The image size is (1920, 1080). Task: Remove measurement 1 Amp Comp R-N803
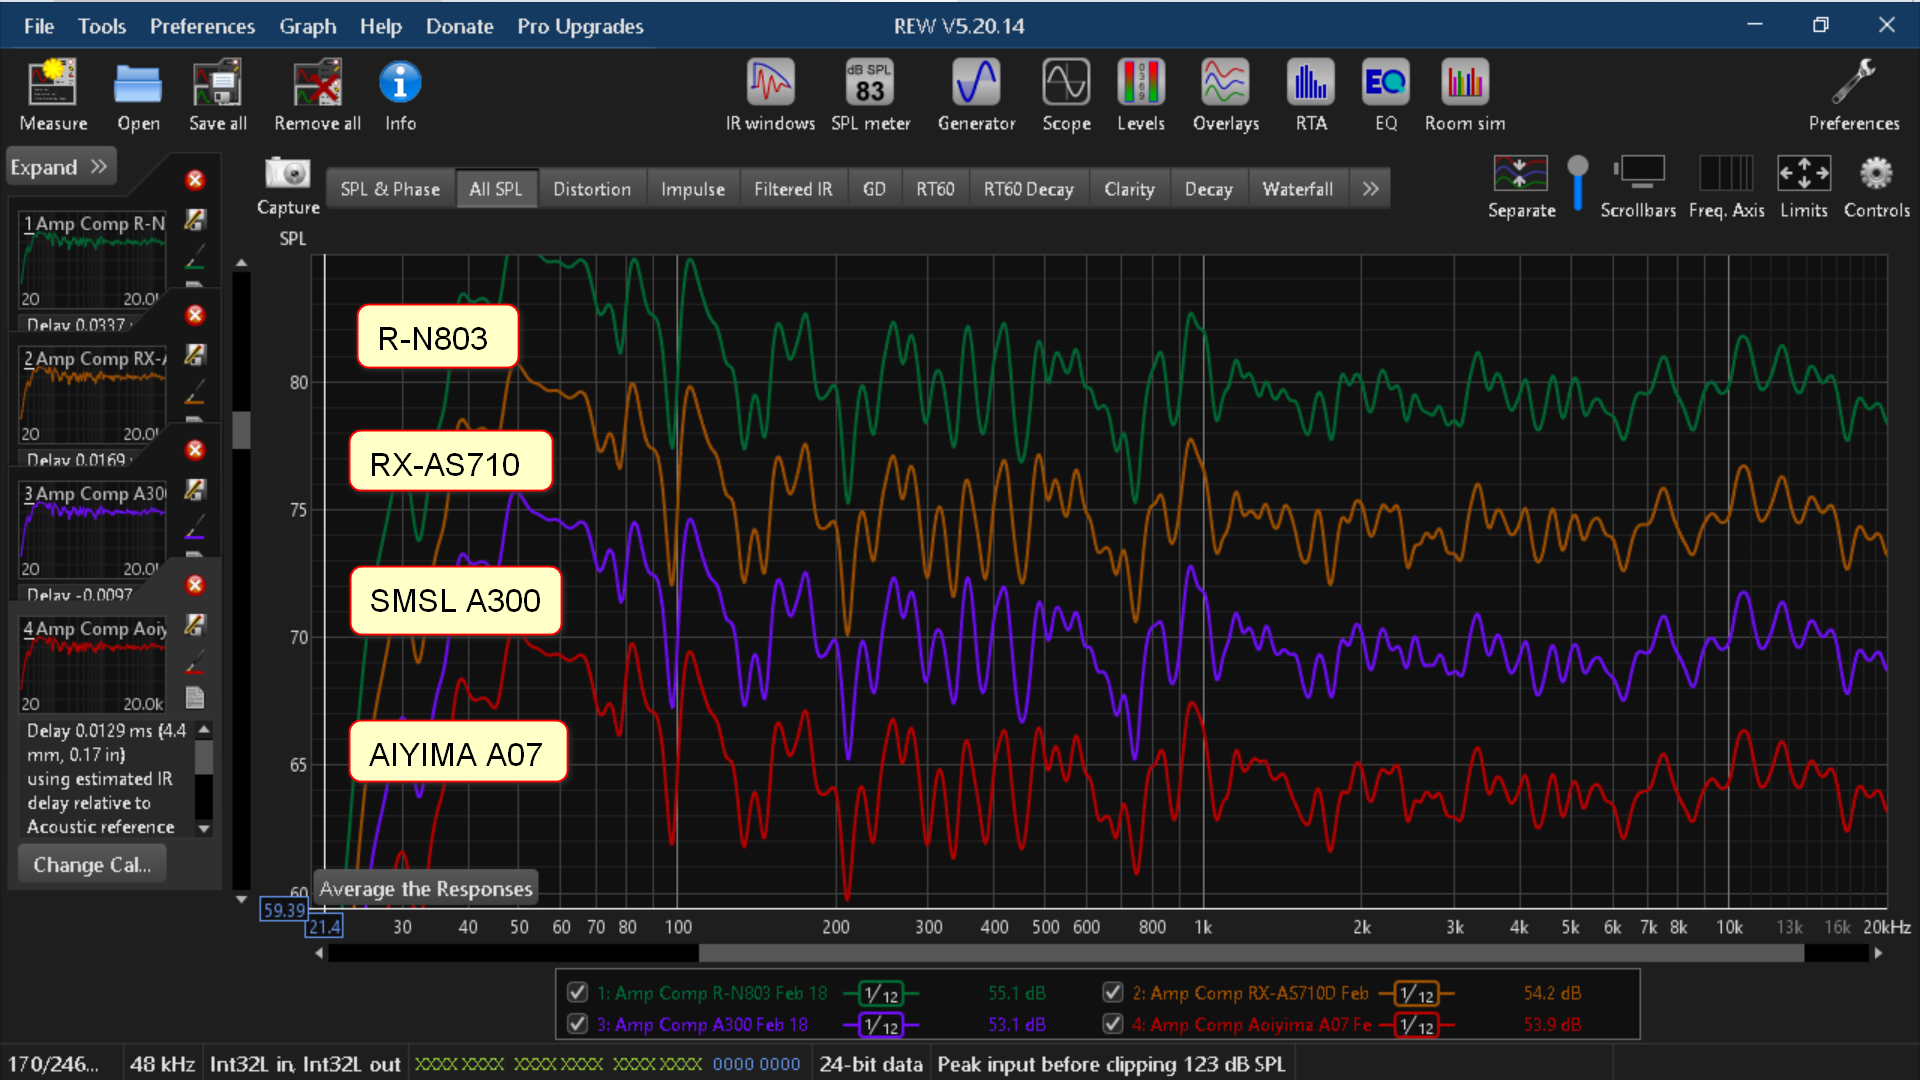point(195,180)
